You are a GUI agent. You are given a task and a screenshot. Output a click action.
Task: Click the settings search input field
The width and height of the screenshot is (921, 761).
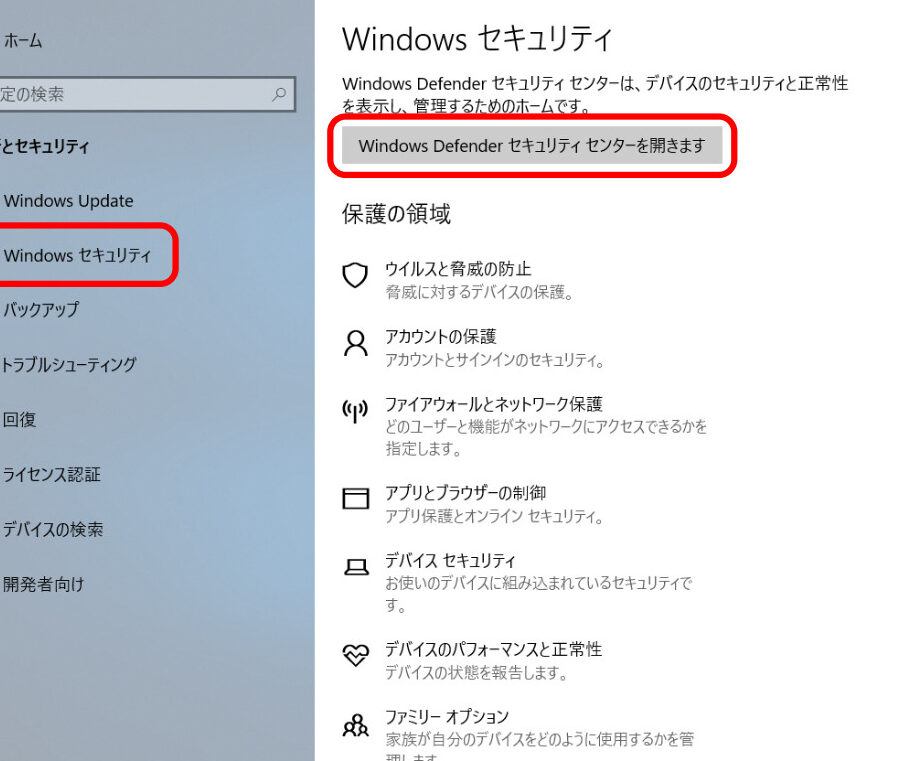click(x=130, y=95)
